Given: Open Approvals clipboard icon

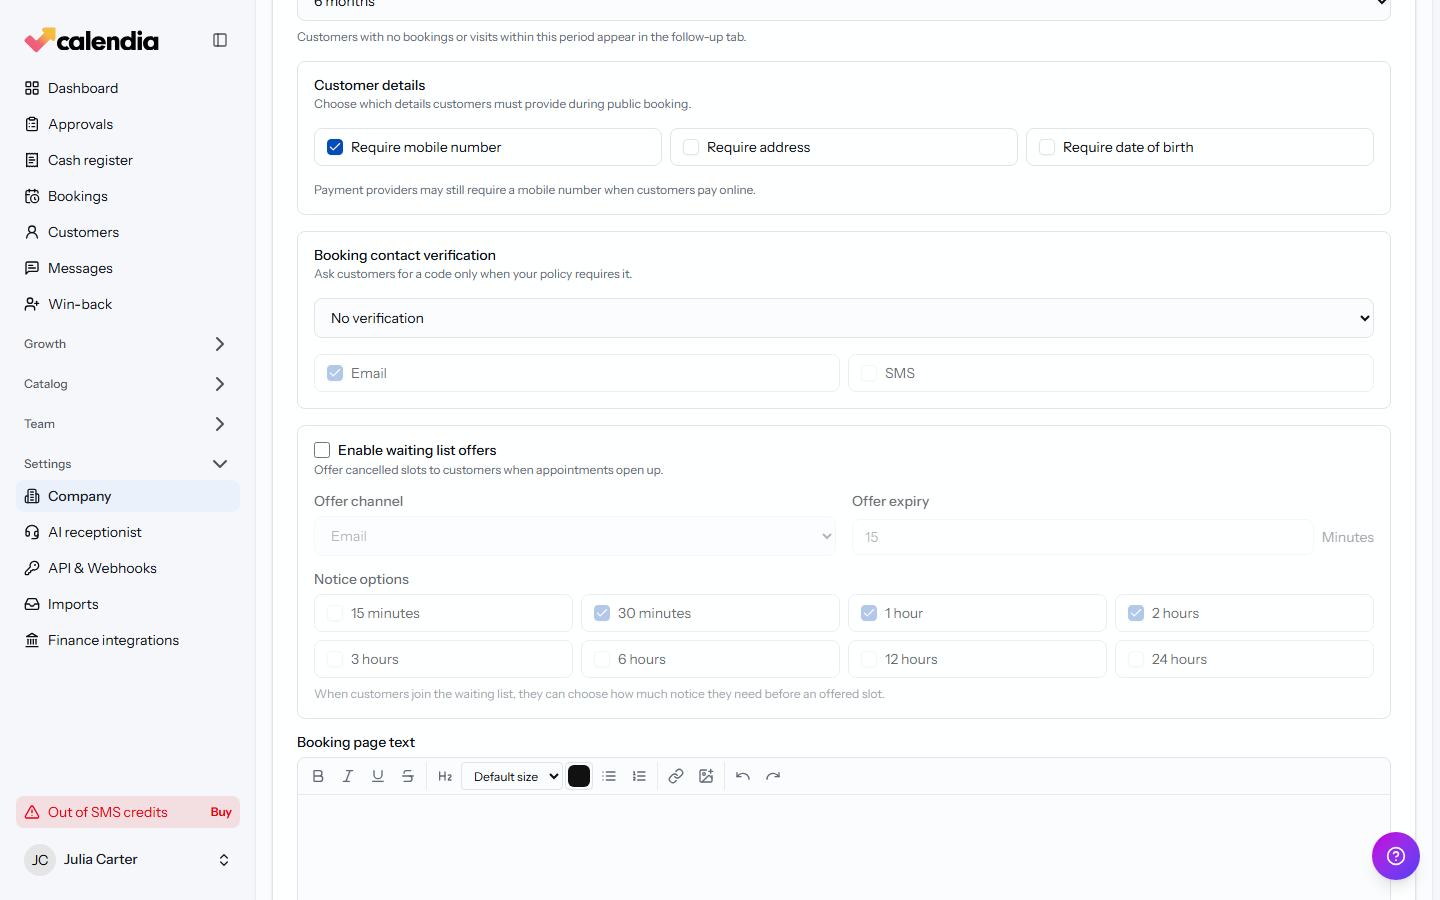Looking at the screenshot, I should click(32, 124).
